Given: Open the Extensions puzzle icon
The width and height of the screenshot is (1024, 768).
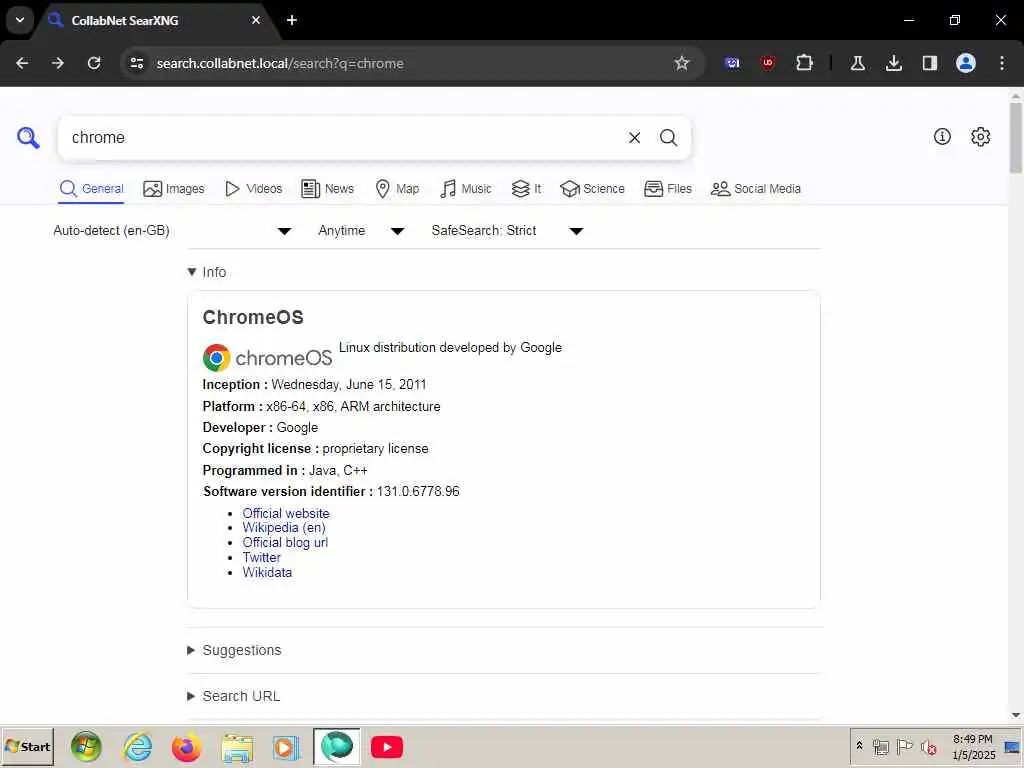Looking at the screenshot, I should pyautogui.click(x=805, y=63).
